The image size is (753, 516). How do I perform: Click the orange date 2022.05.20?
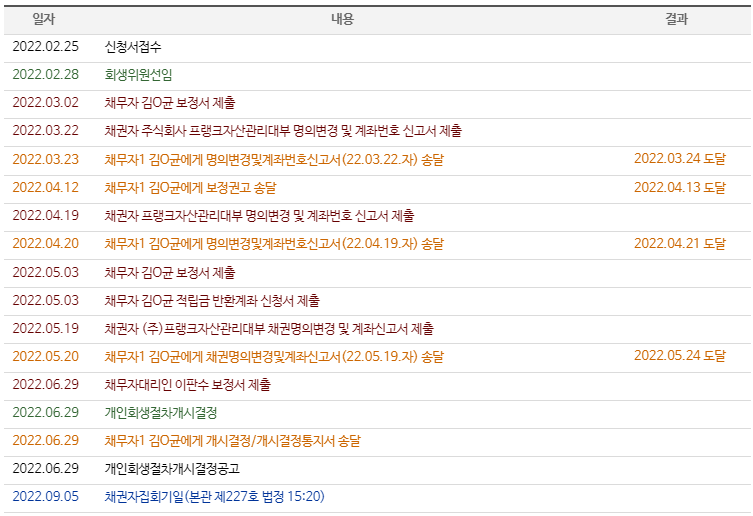click(46, 356)
